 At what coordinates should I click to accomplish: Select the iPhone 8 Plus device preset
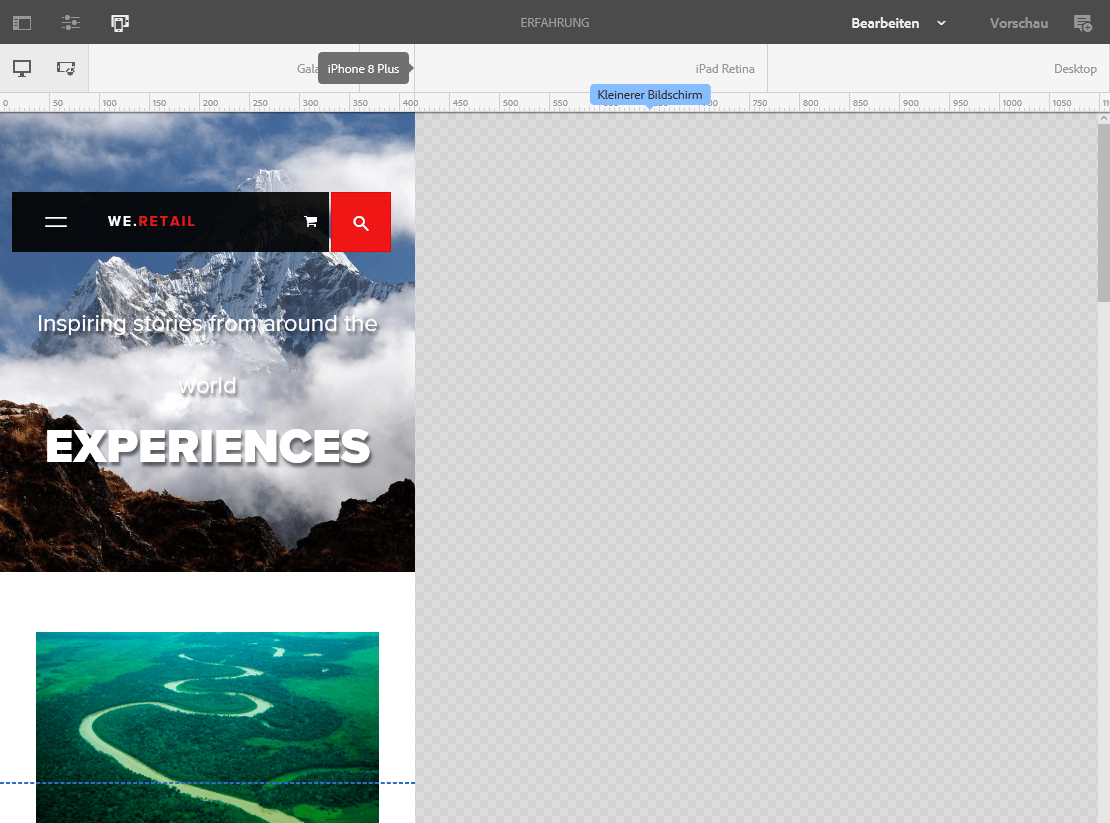363,68
